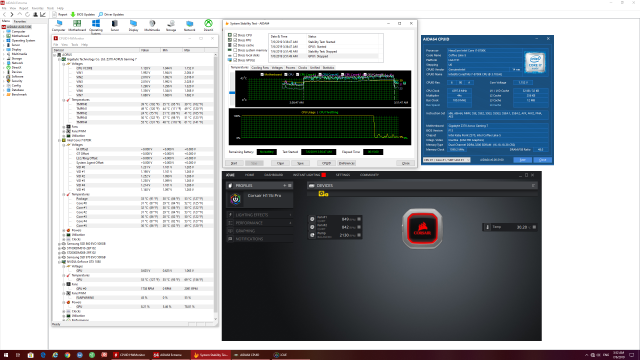Viewport: 640px width, 360px height.
Task: Click the AIDA64 graph toolbar icon
Action: [43, 14]
